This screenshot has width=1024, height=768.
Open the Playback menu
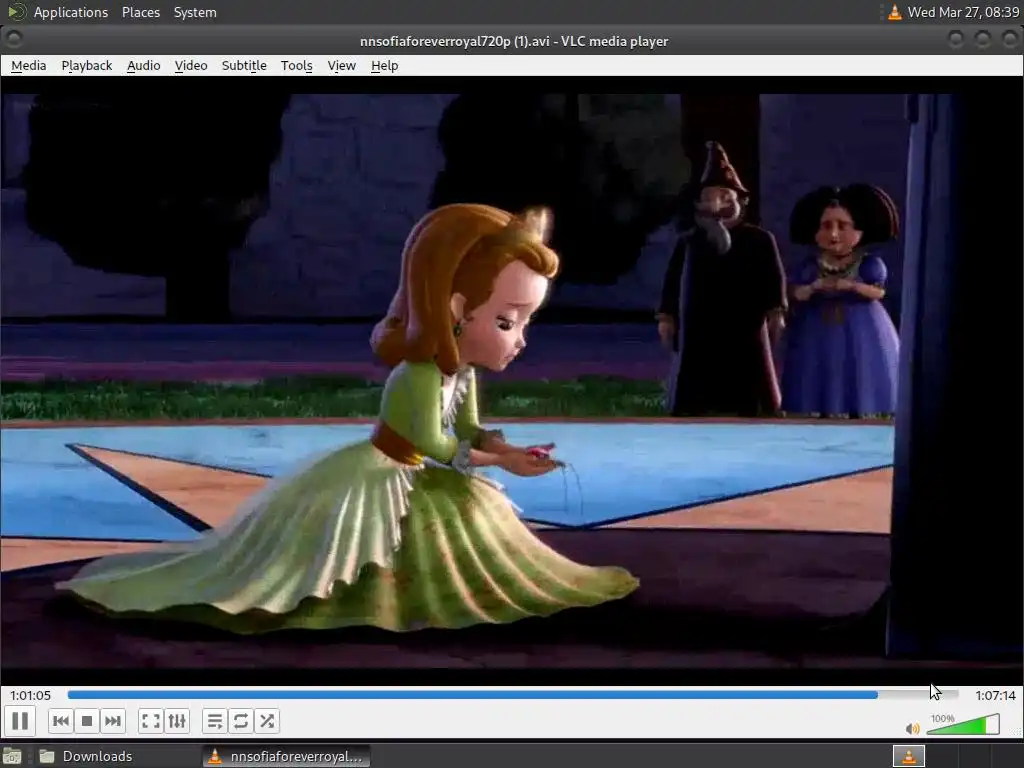[87, 65]
